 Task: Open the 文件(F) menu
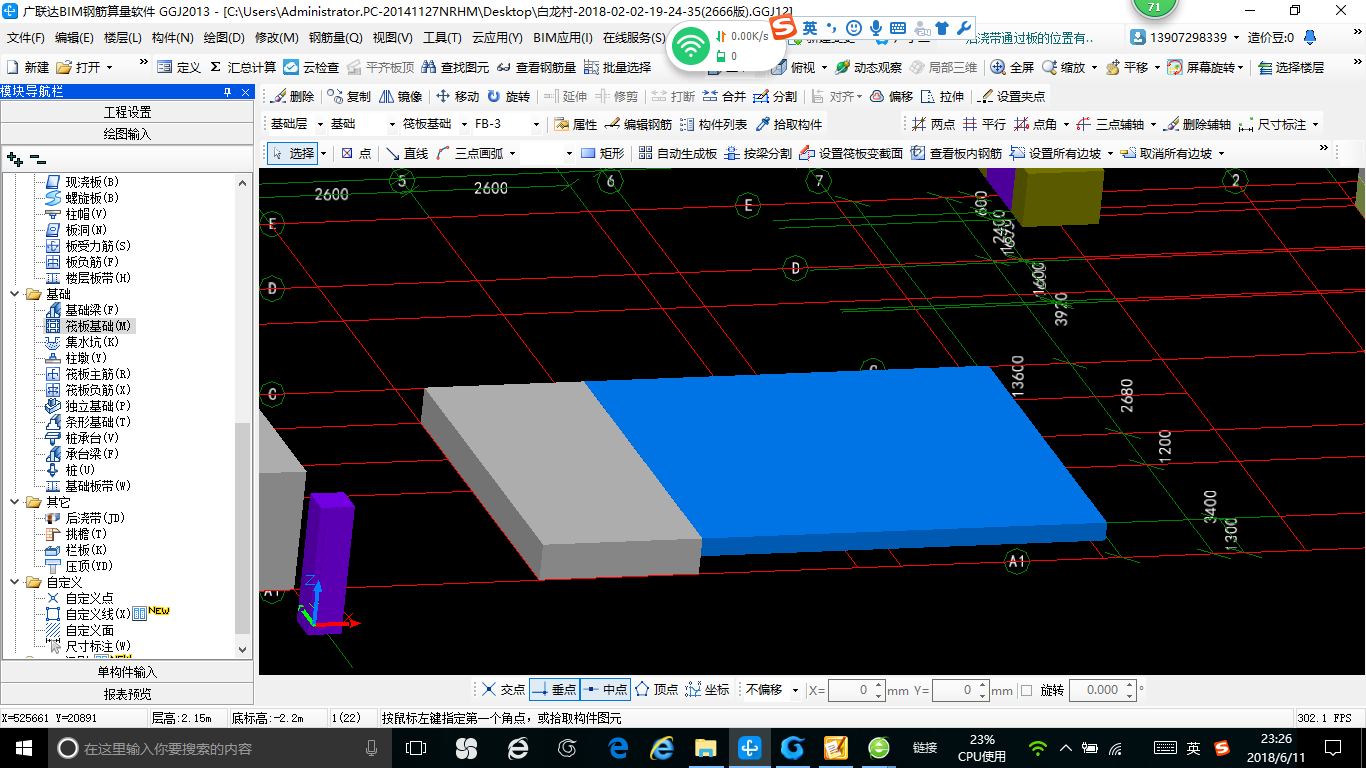pos(26,38)
